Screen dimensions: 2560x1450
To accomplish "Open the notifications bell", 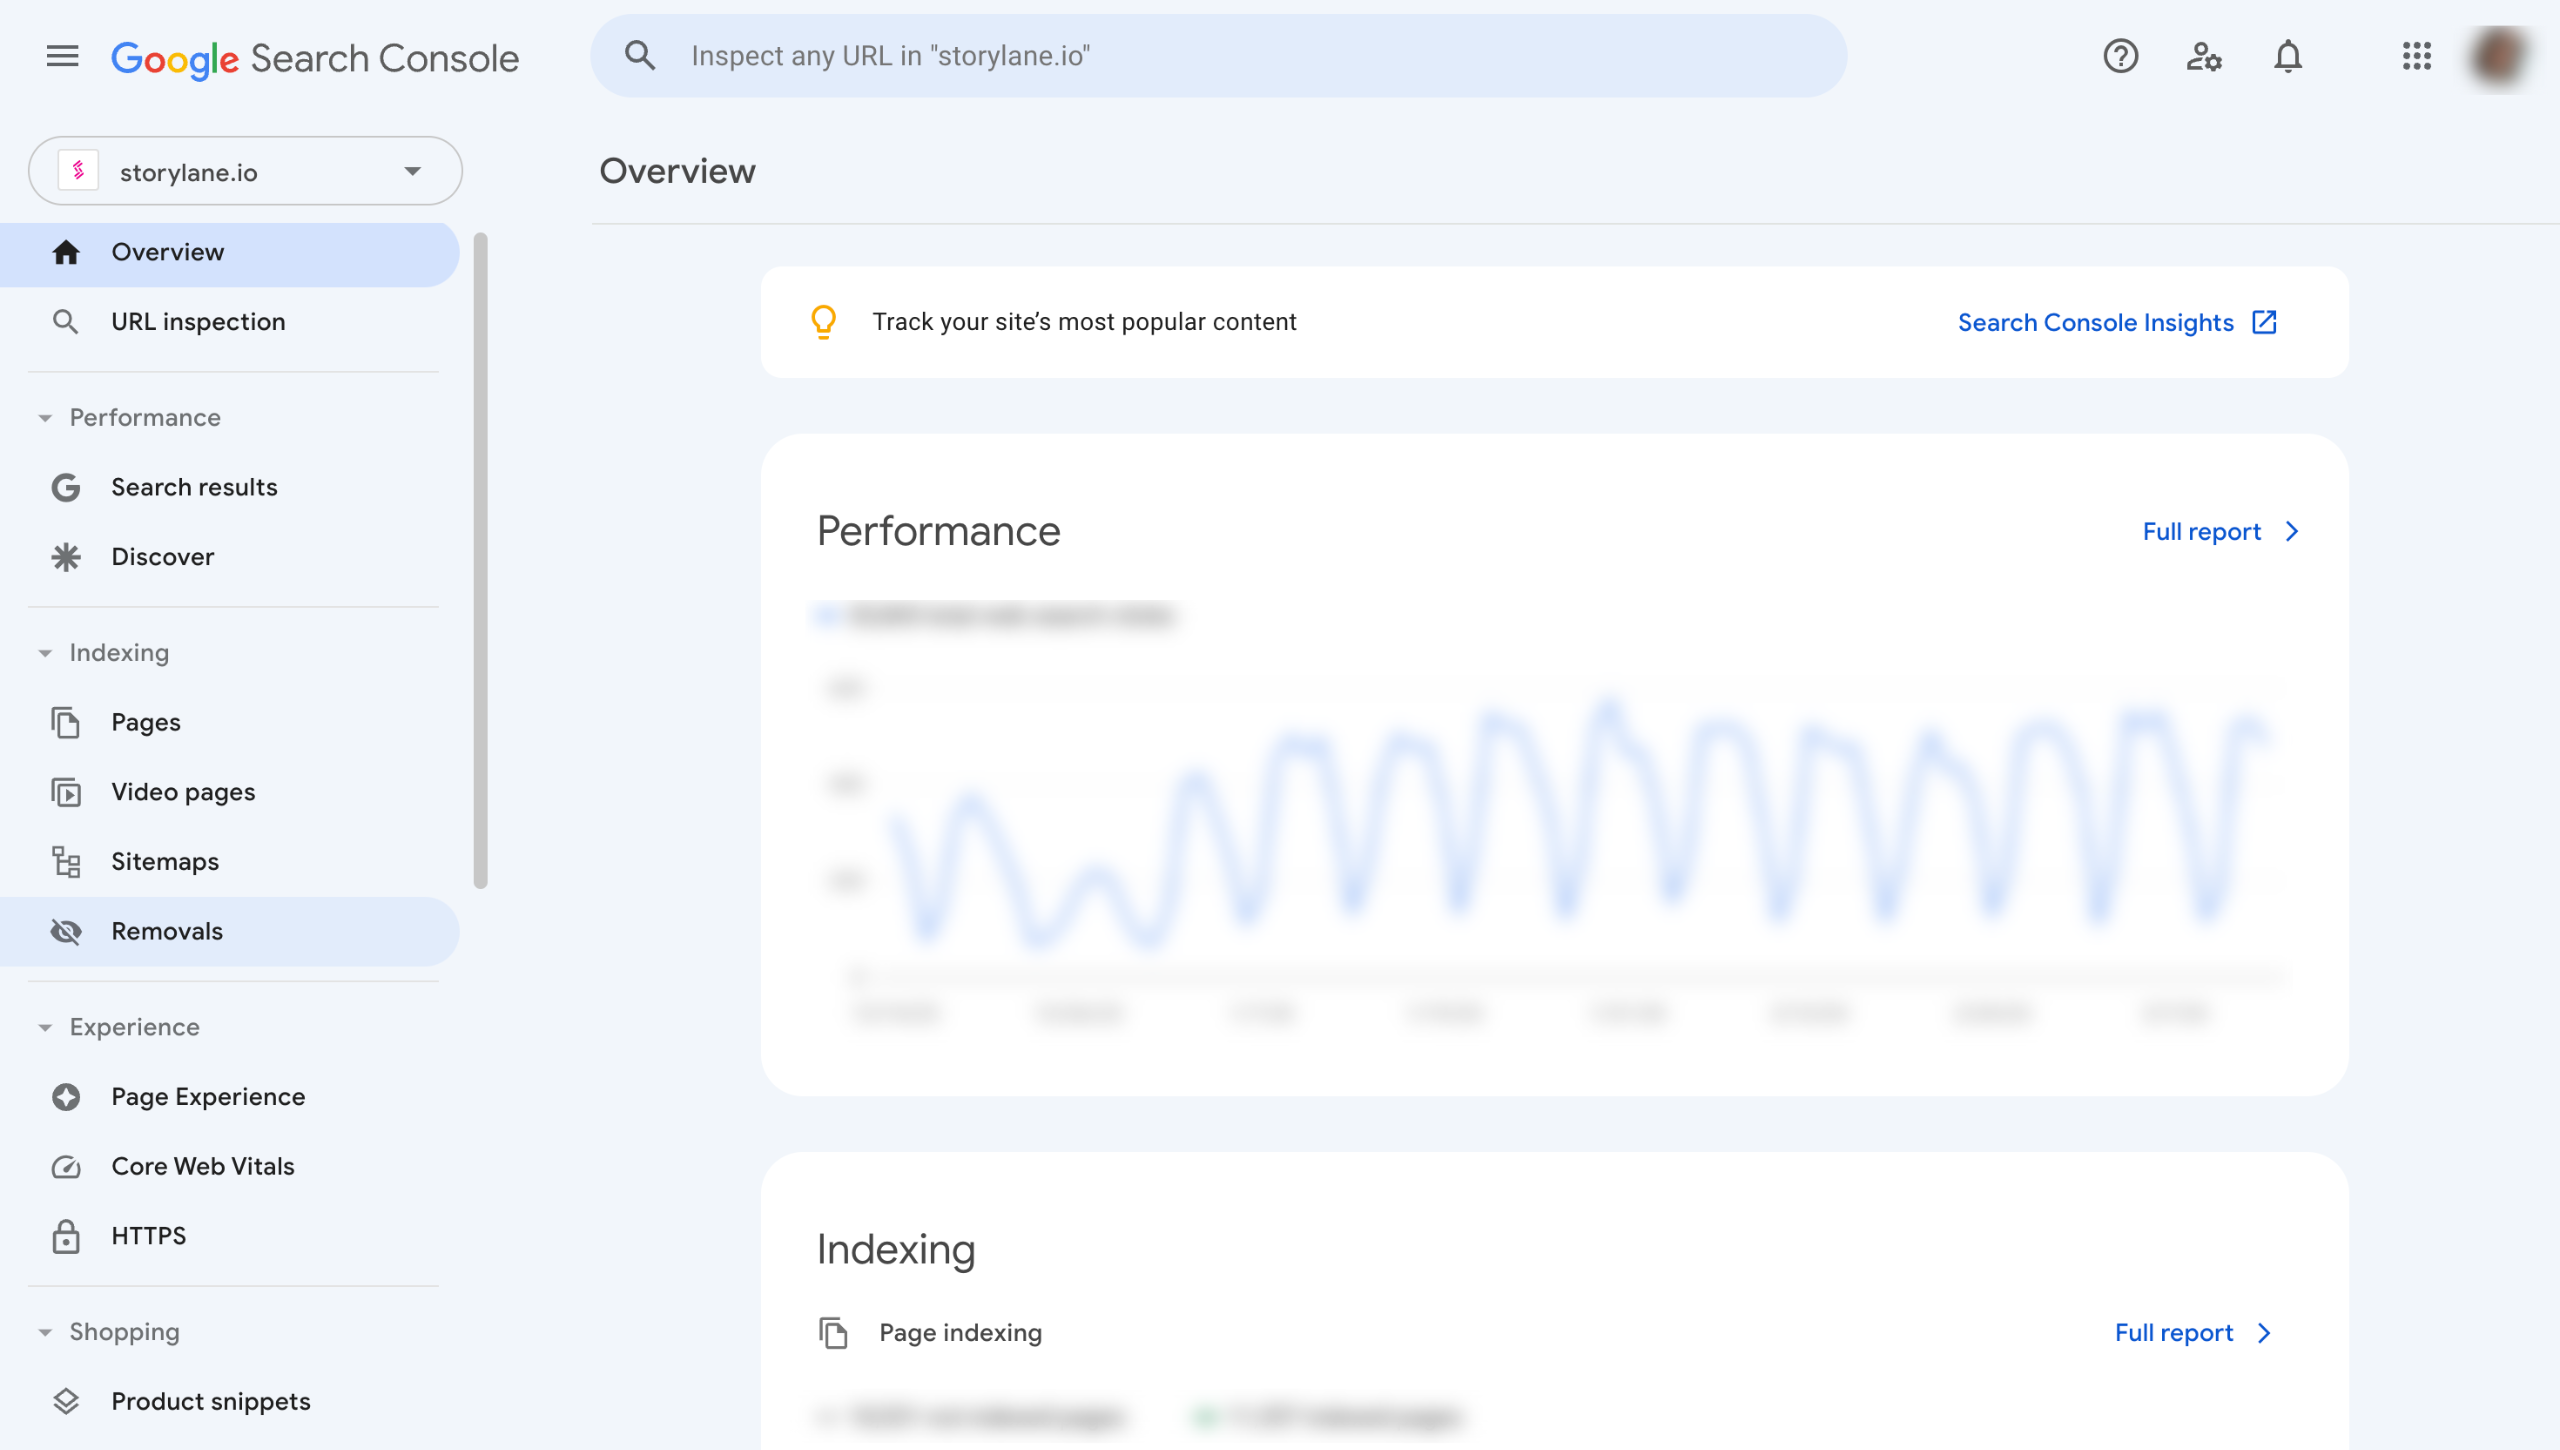I will point(2288,57).
